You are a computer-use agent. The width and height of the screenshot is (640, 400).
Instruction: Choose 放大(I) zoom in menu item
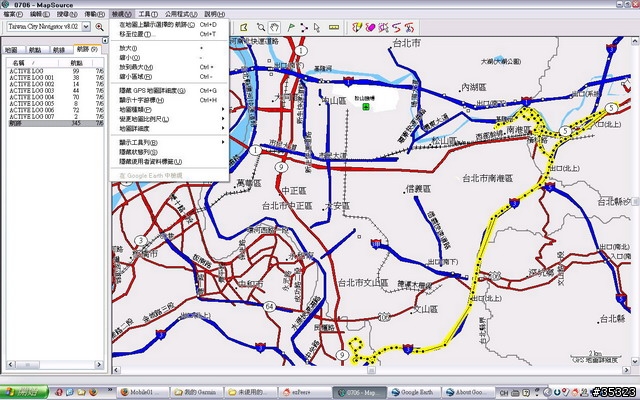pyautogui.click(x=169, y=48)
